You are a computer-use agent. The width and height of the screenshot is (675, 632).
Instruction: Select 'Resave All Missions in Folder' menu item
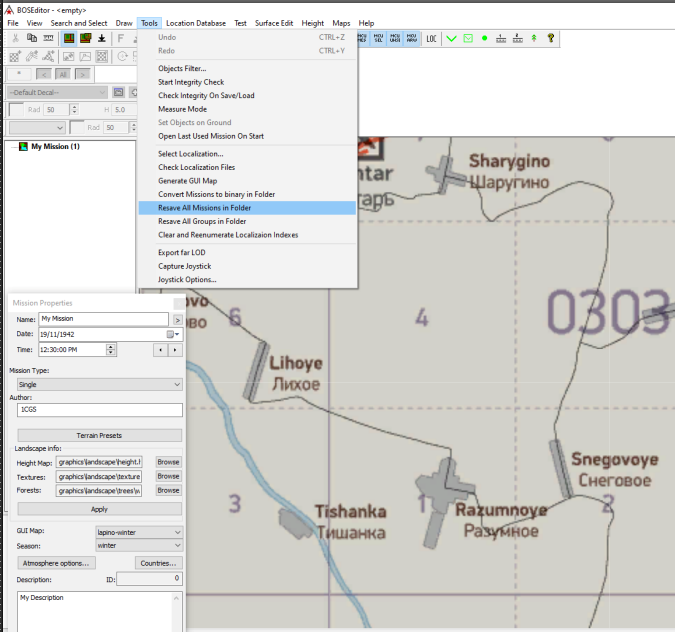tap(204, 208)
